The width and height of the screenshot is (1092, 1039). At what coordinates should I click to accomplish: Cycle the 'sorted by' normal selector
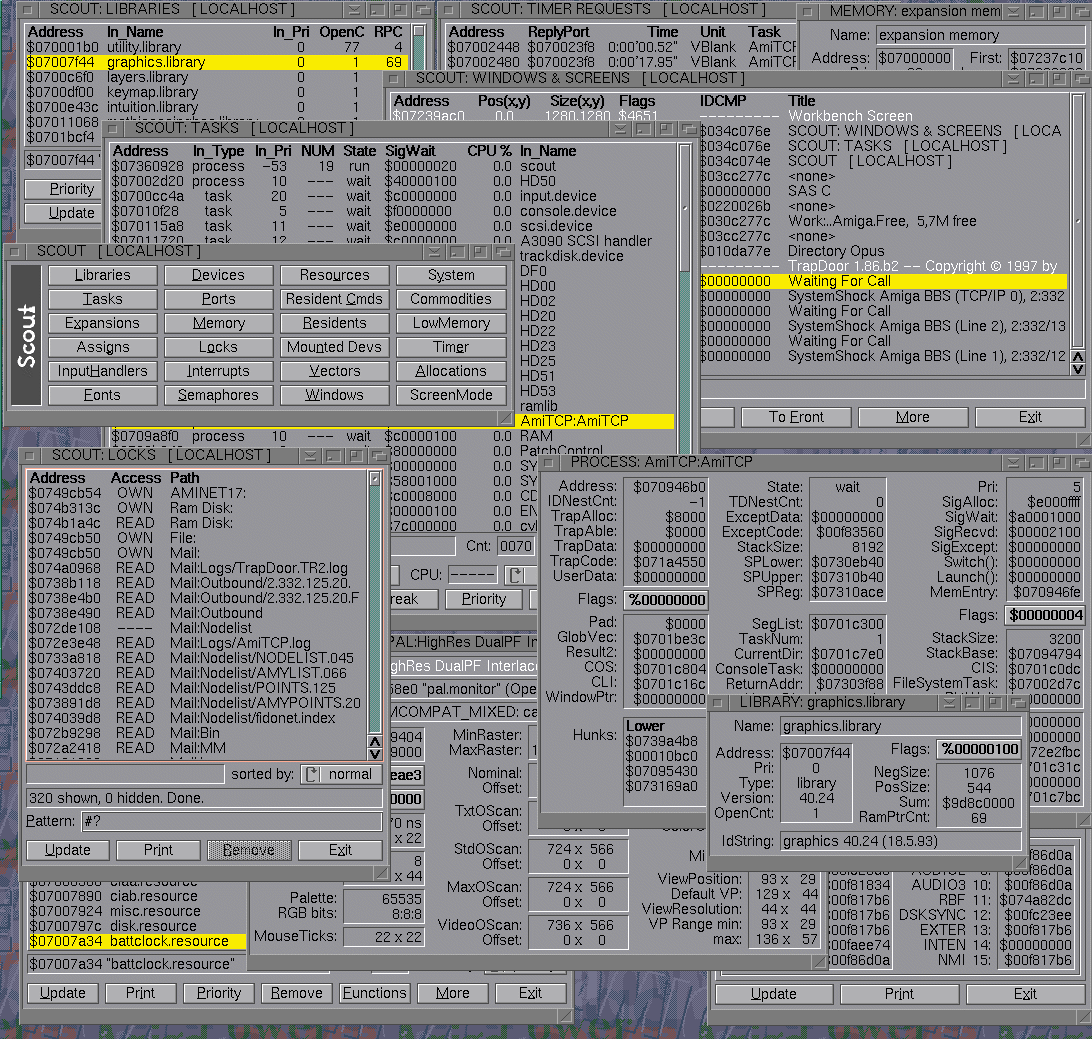point(340,774)
